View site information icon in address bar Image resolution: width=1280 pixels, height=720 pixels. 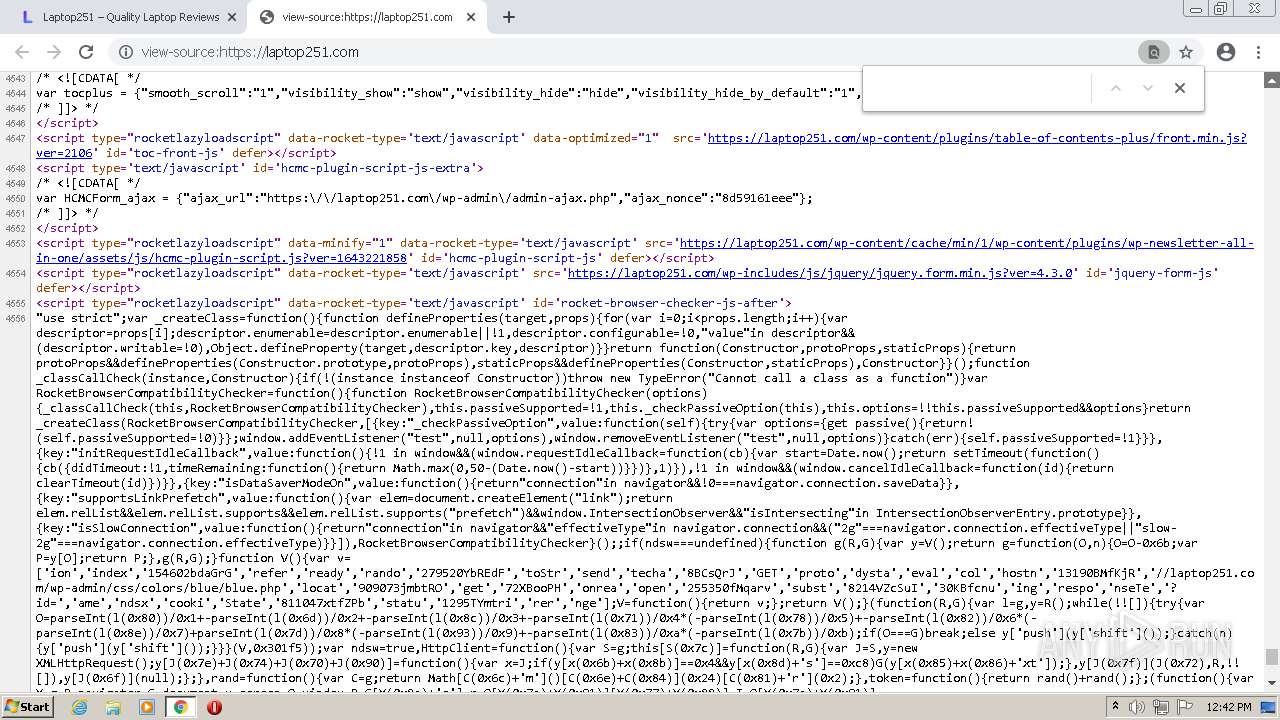[126, 52]
